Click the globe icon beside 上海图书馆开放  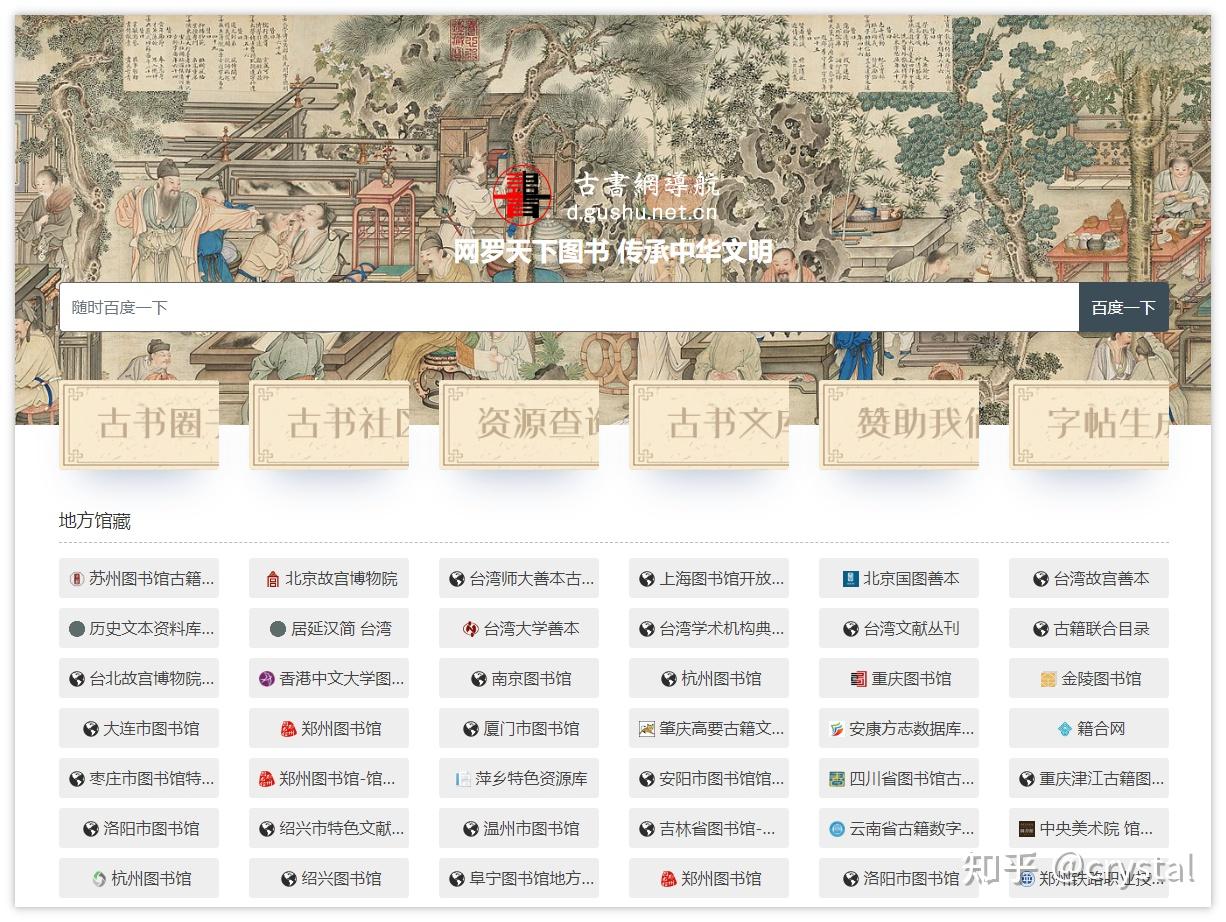click(x=647, y=579)
